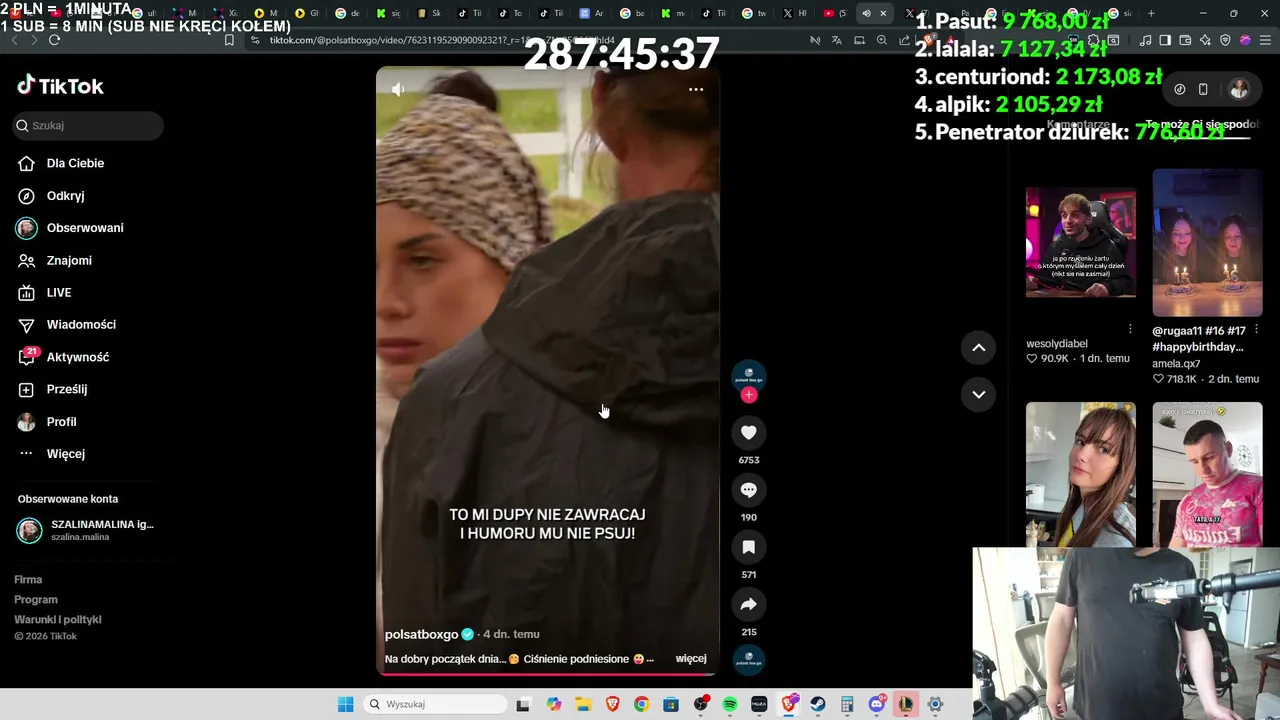The width and height of the screenshot is (1280, 720).
Task: Click the wesolydiabel username
Action: [x=1057, y=344]
